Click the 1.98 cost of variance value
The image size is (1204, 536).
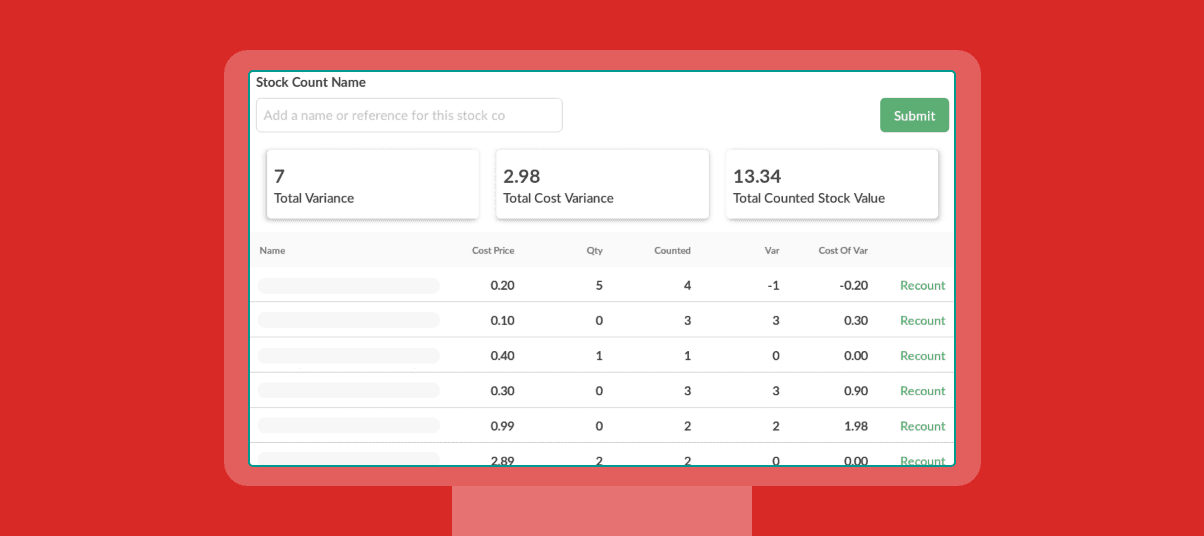[856, 425]
